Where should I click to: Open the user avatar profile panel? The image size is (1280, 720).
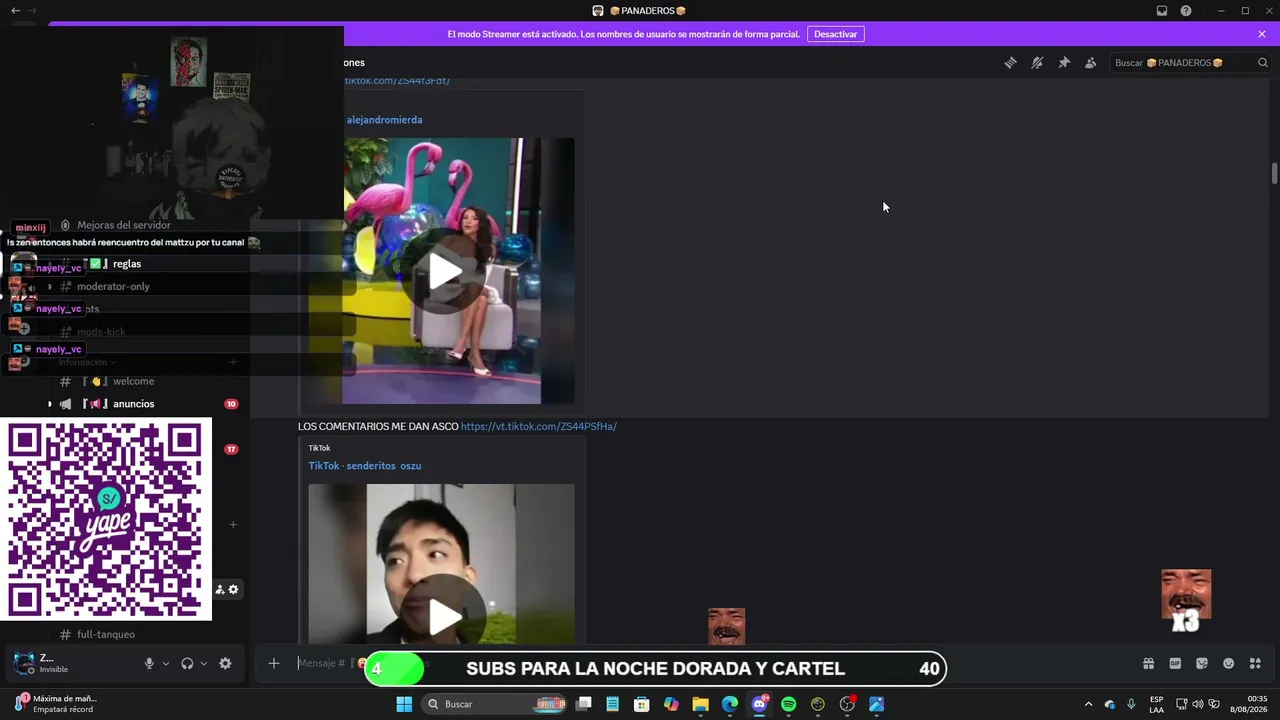[x=23, y=663]
